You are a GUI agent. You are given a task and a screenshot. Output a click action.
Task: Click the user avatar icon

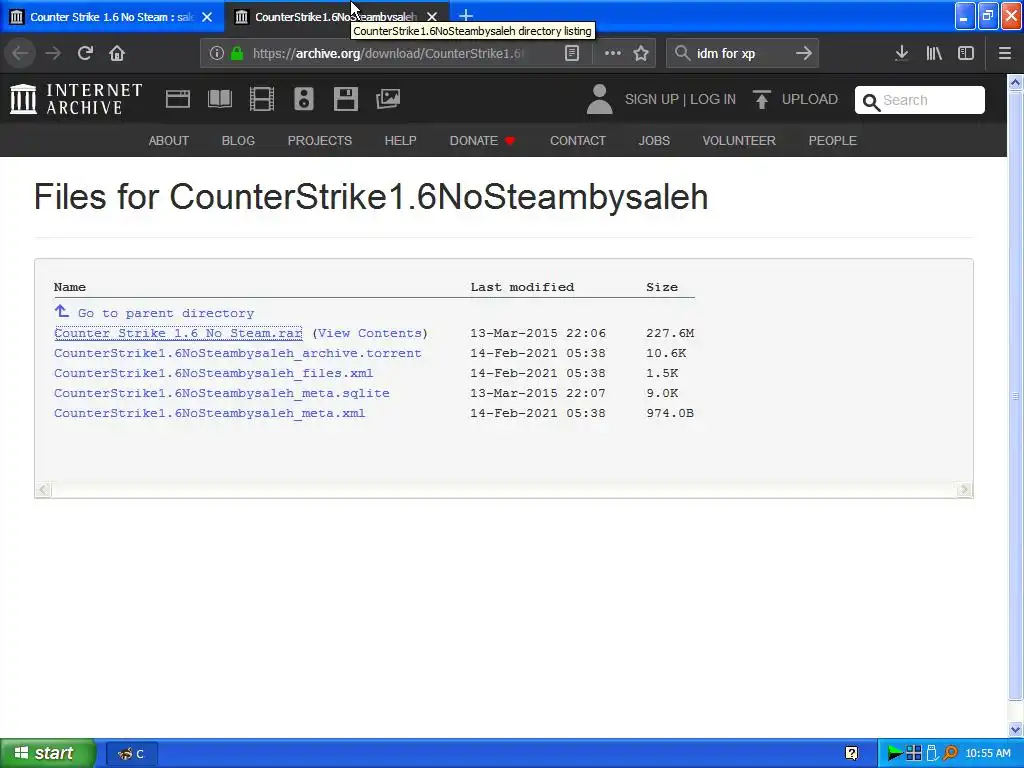click(600, 99)
